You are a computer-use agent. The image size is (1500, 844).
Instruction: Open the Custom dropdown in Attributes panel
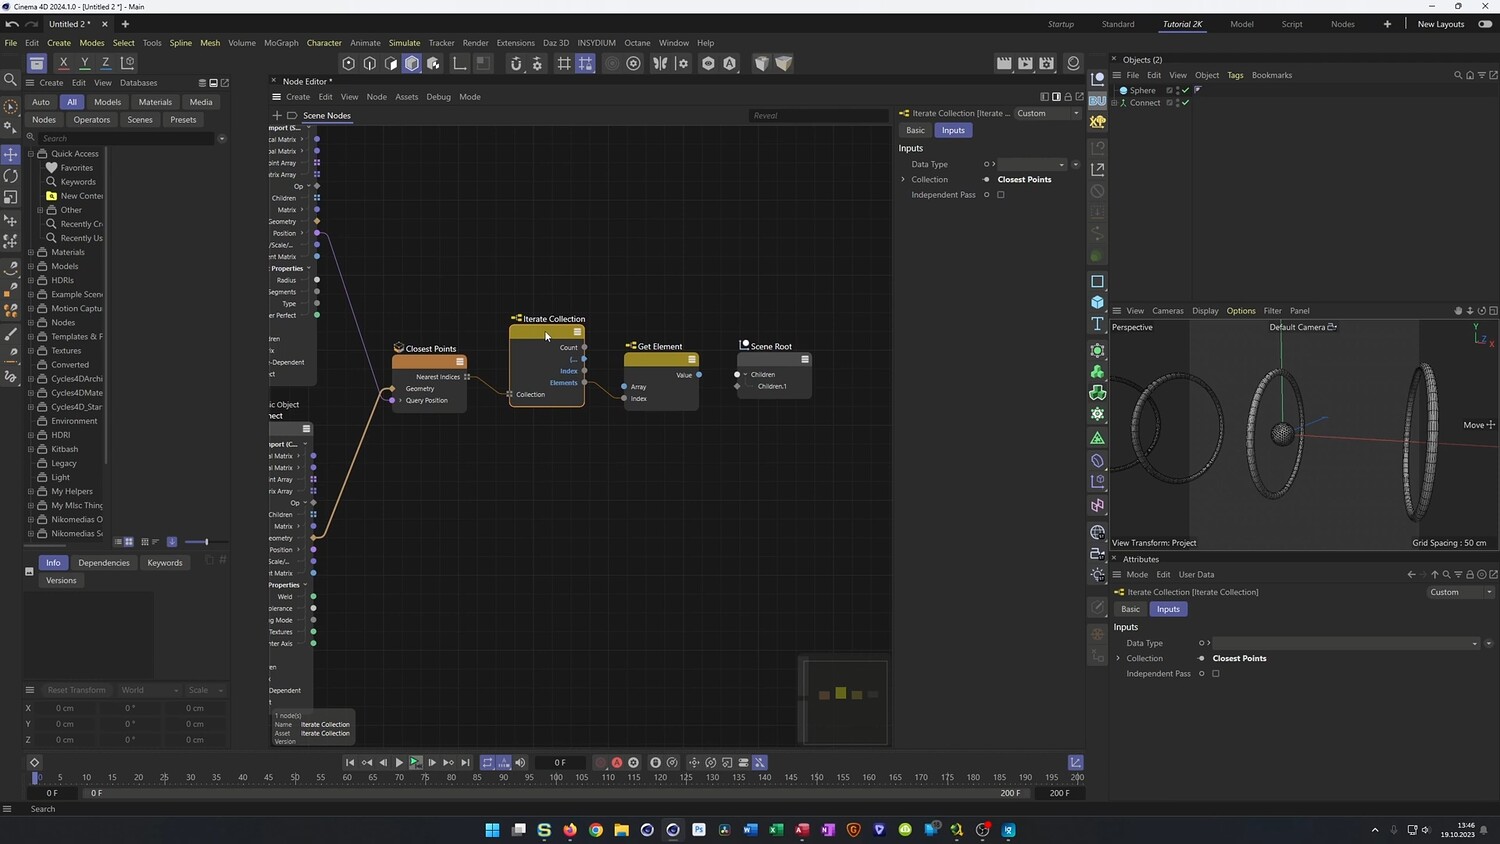[x=1461, y=592]
